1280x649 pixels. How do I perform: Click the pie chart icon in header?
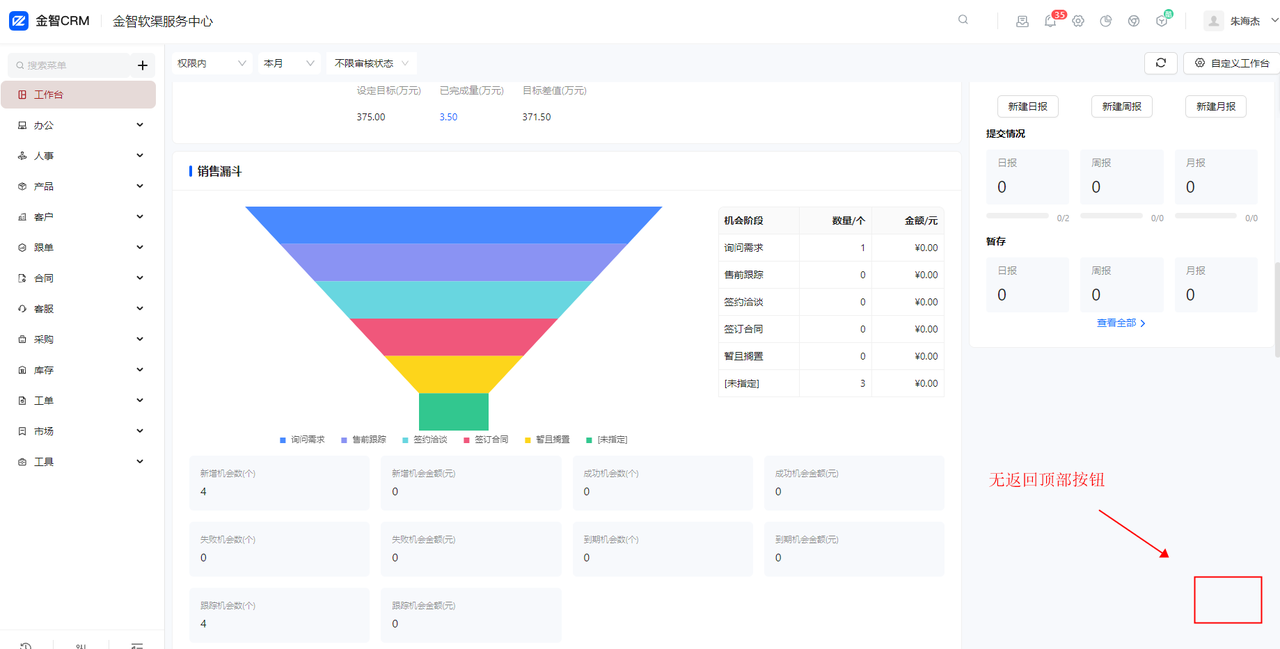pos(1106,21)
